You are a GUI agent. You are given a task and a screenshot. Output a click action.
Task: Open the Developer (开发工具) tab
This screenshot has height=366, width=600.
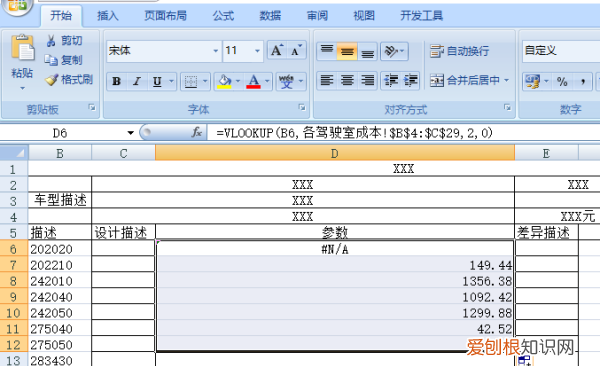click(x=421, y=16)
